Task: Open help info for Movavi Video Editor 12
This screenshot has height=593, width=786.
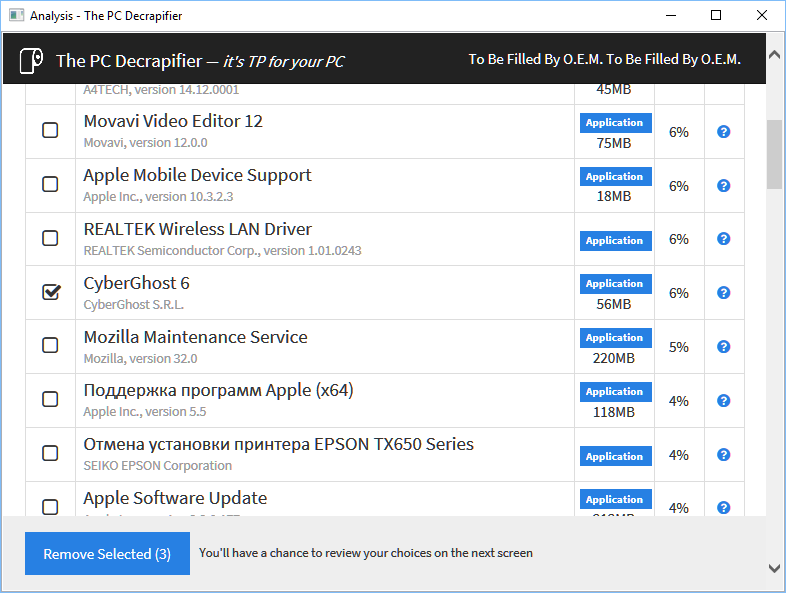Action: click(x=724, y=132)
